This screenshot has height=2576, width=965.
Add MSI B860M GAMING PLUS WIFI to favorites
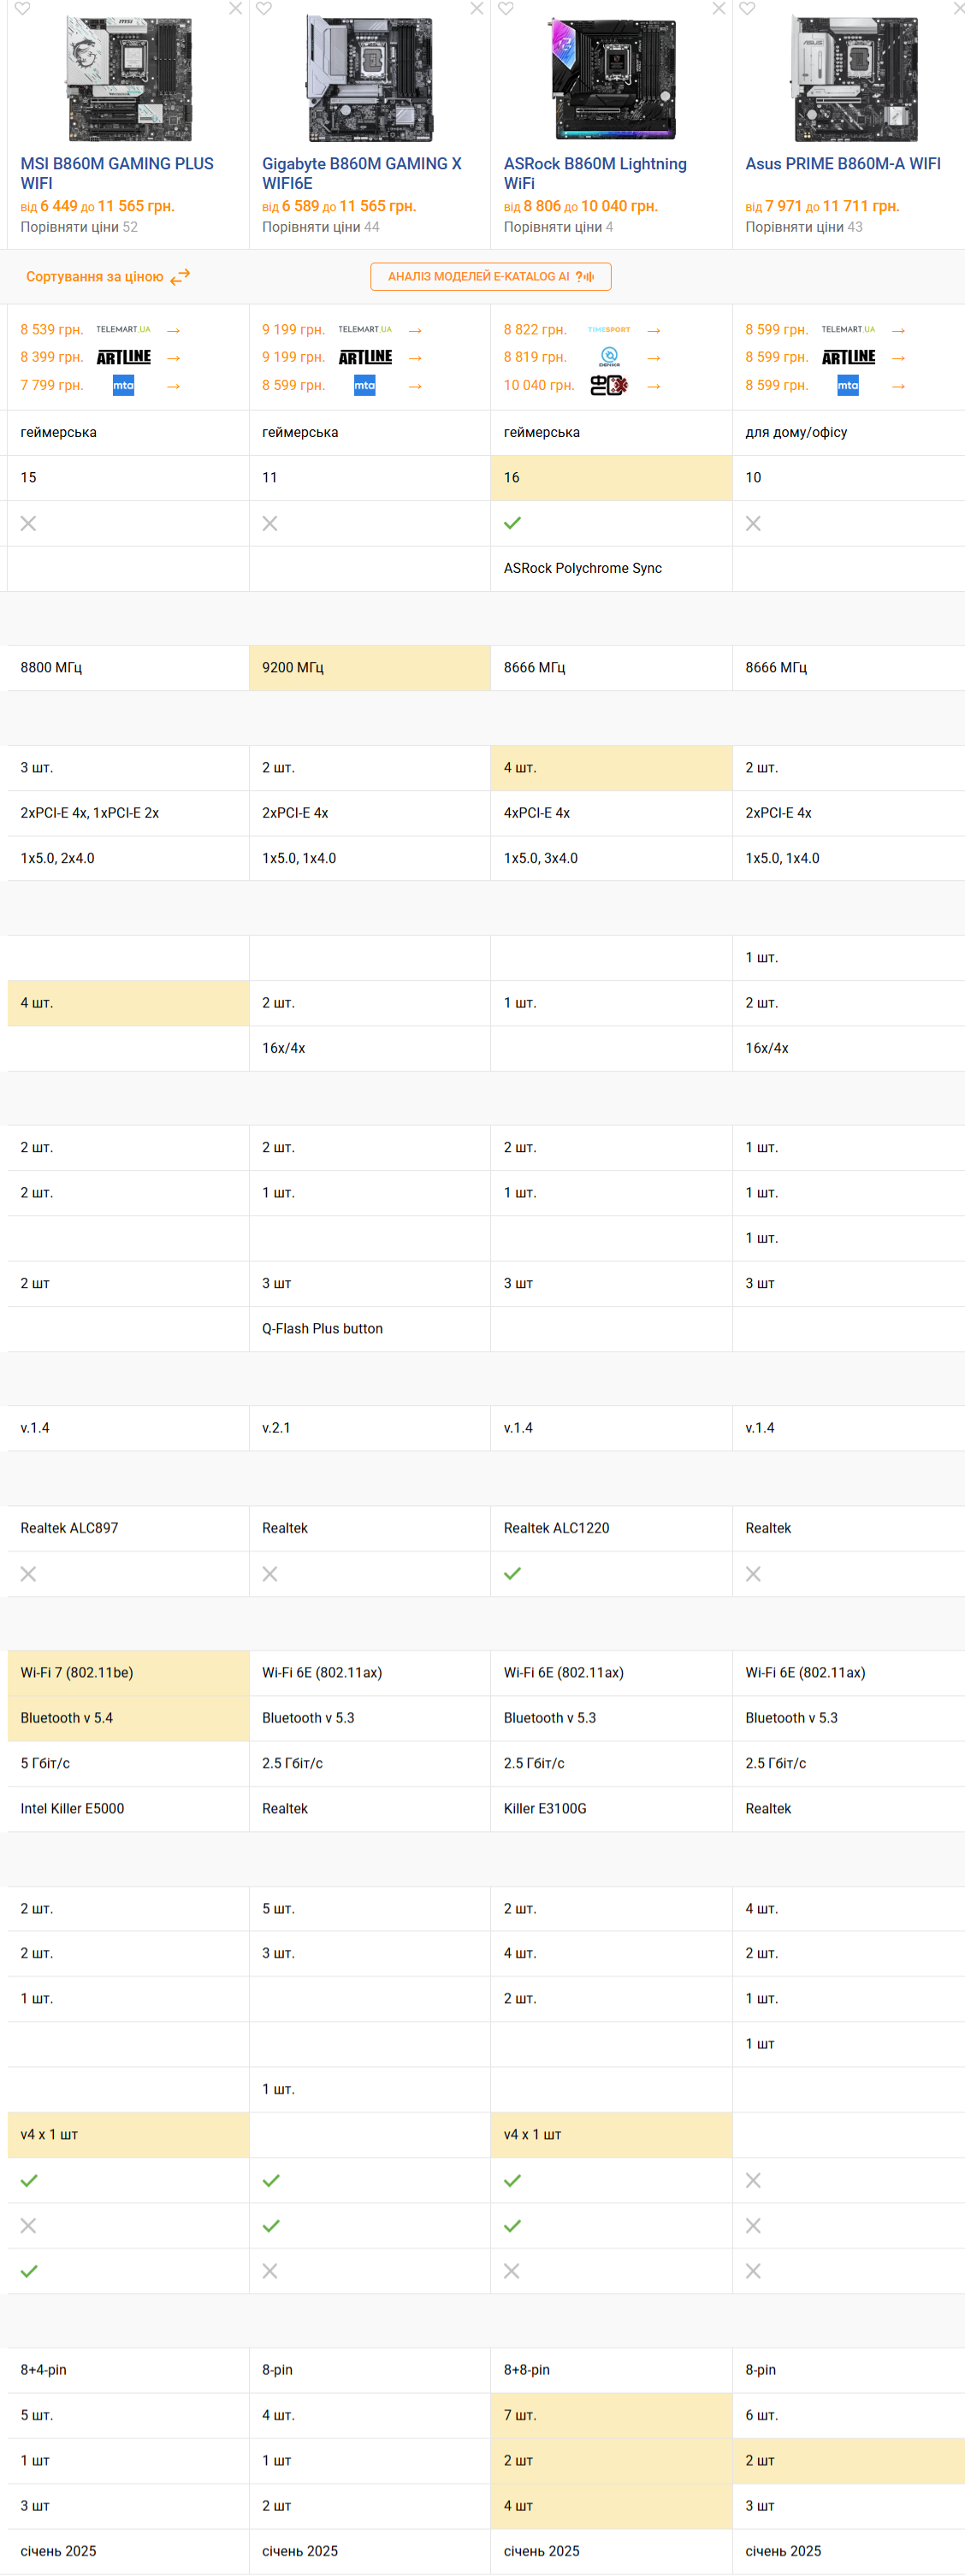coord(22,9)
